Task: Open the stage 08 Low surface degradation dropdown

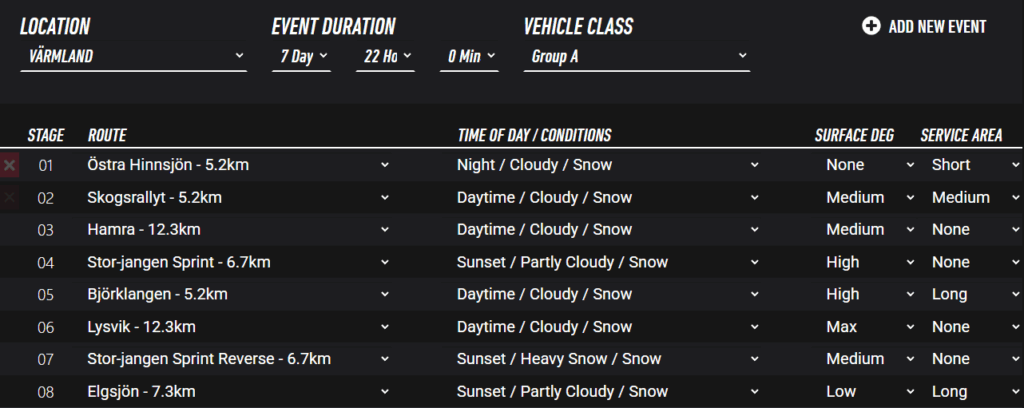Action: [868, 392]
